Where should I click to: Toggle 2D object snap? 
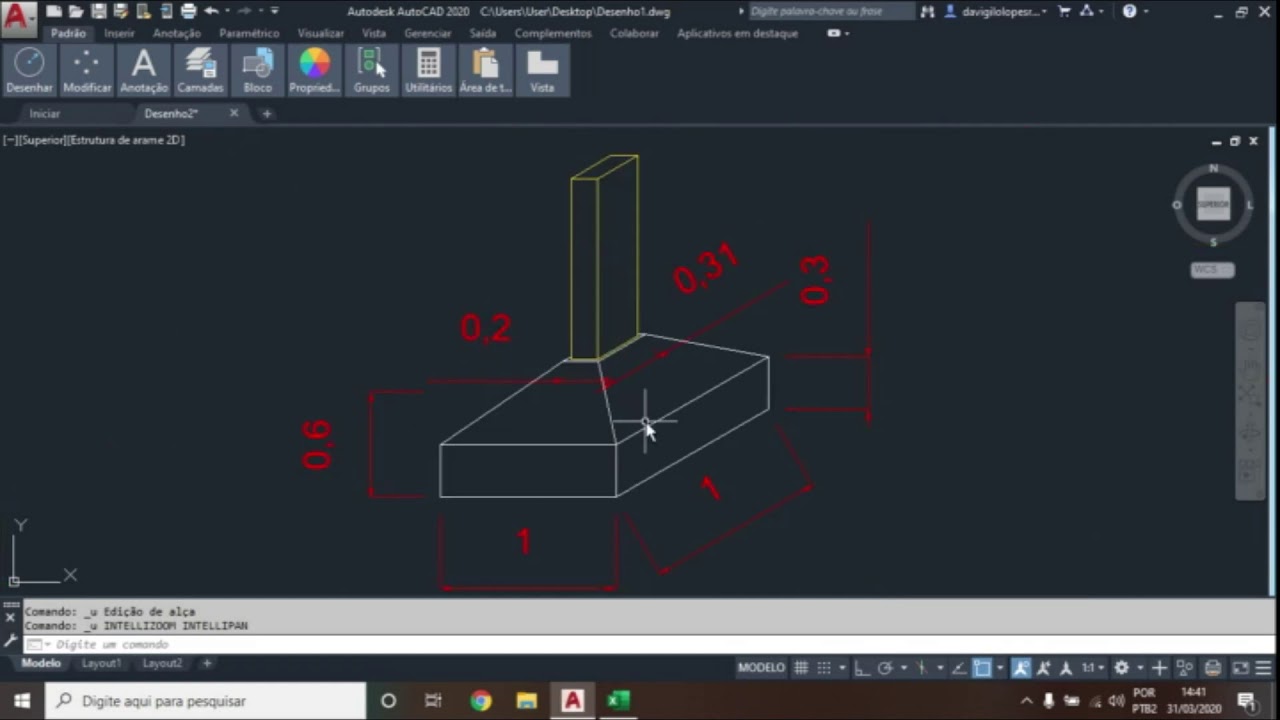click(x=982, y=668)
